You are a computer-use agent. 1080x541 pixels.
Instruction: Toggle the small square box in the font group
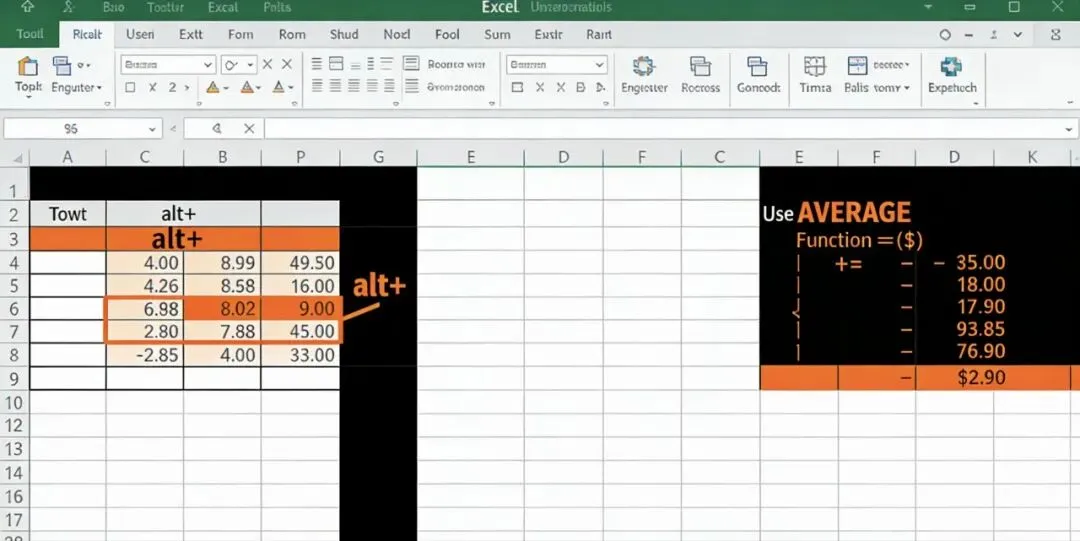(130, 88)
